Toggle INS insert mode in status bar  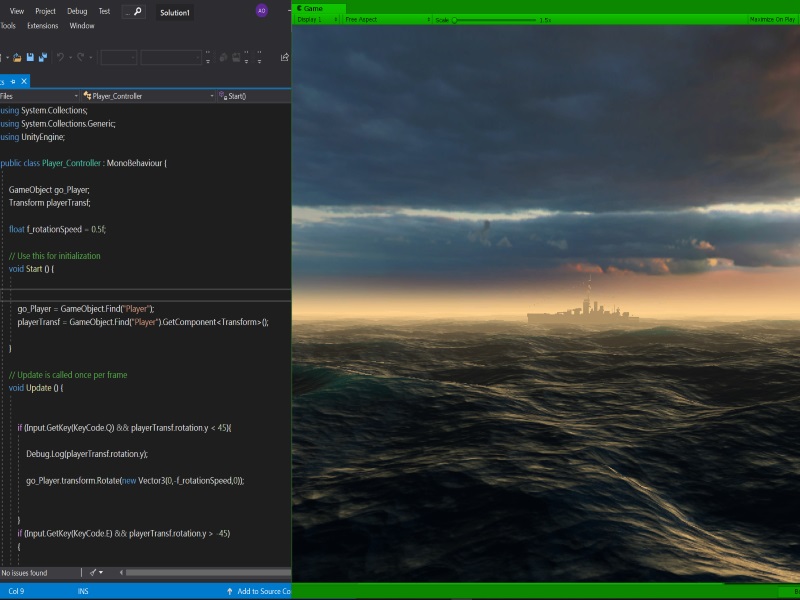click(83, 591)
